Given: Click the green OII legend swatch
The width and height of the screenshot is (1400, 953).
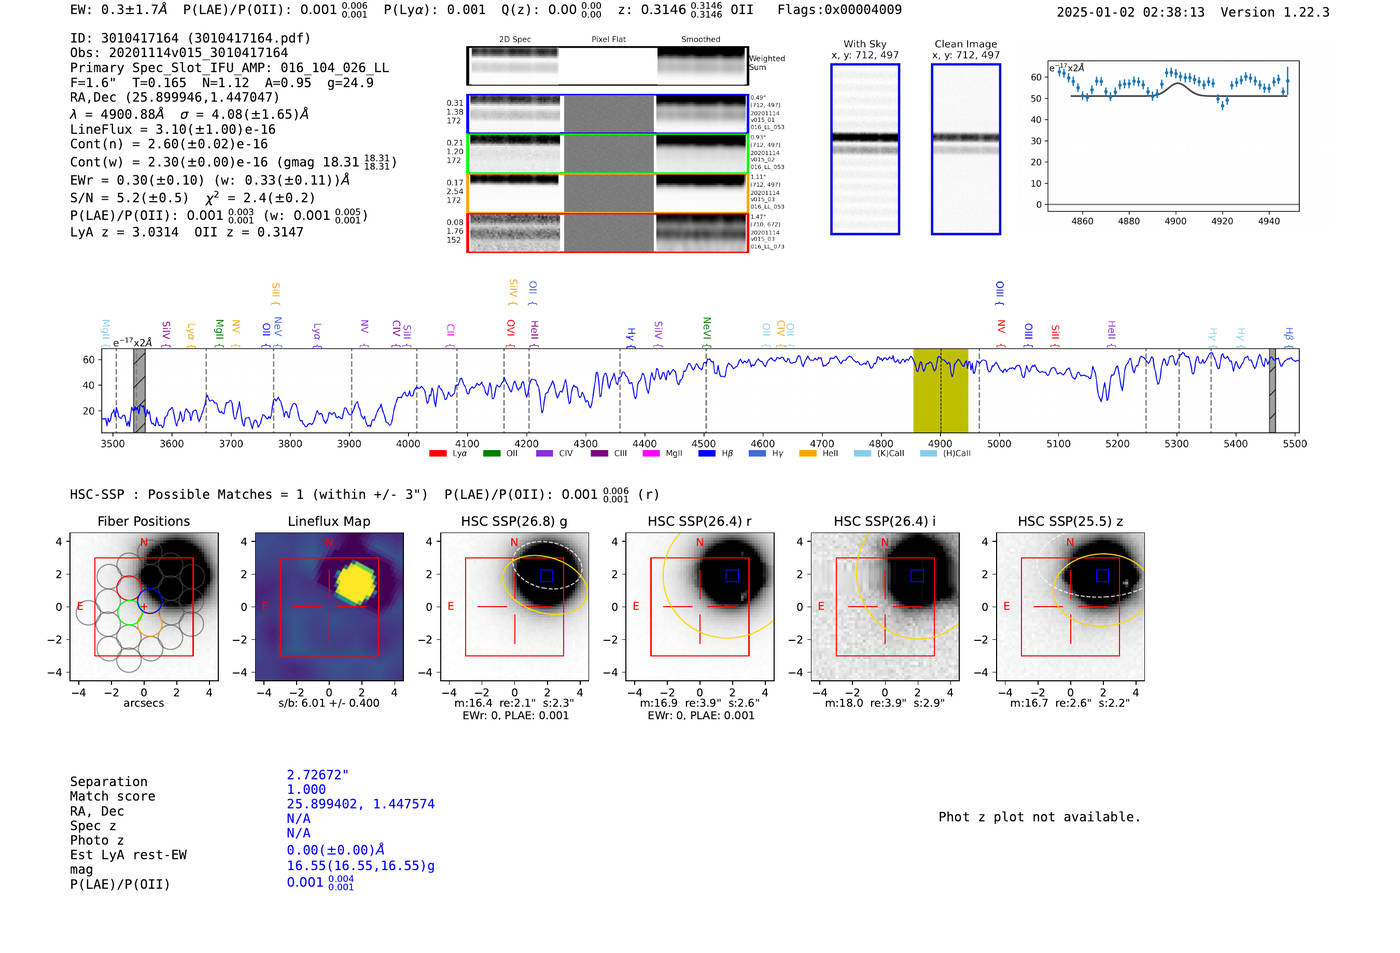Looking at the screenshot, I should [491, 454].
